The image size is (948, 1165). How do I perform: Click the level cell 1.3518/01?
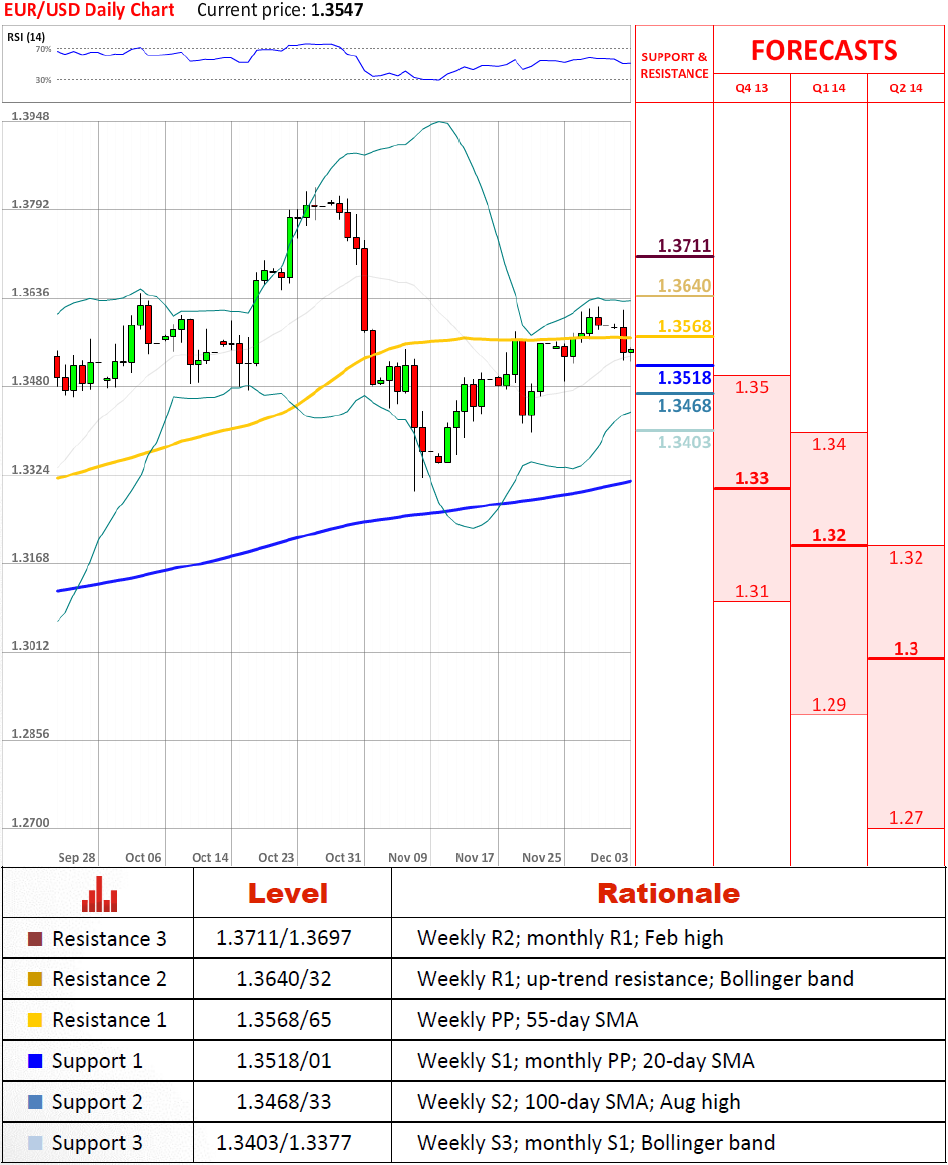click(x=284, y=1060)
